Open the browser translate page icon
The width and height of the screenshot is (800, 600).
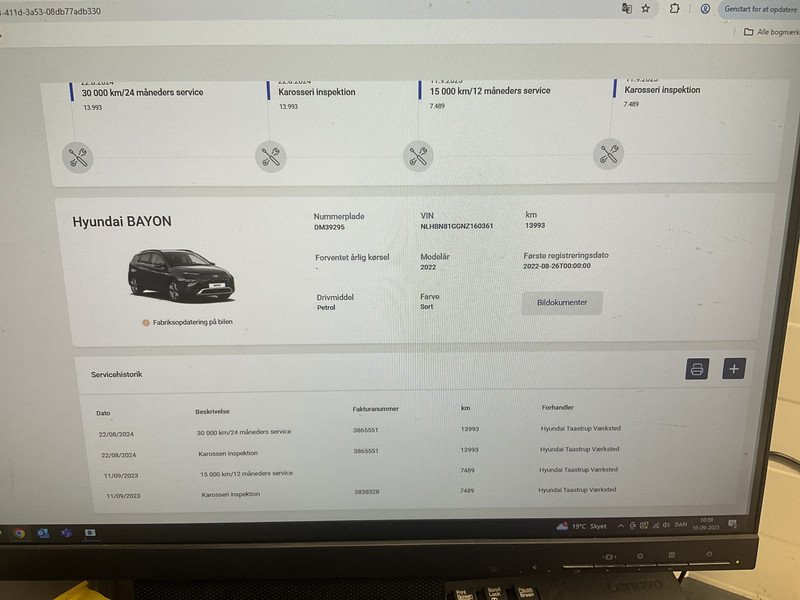pos(626,8)
